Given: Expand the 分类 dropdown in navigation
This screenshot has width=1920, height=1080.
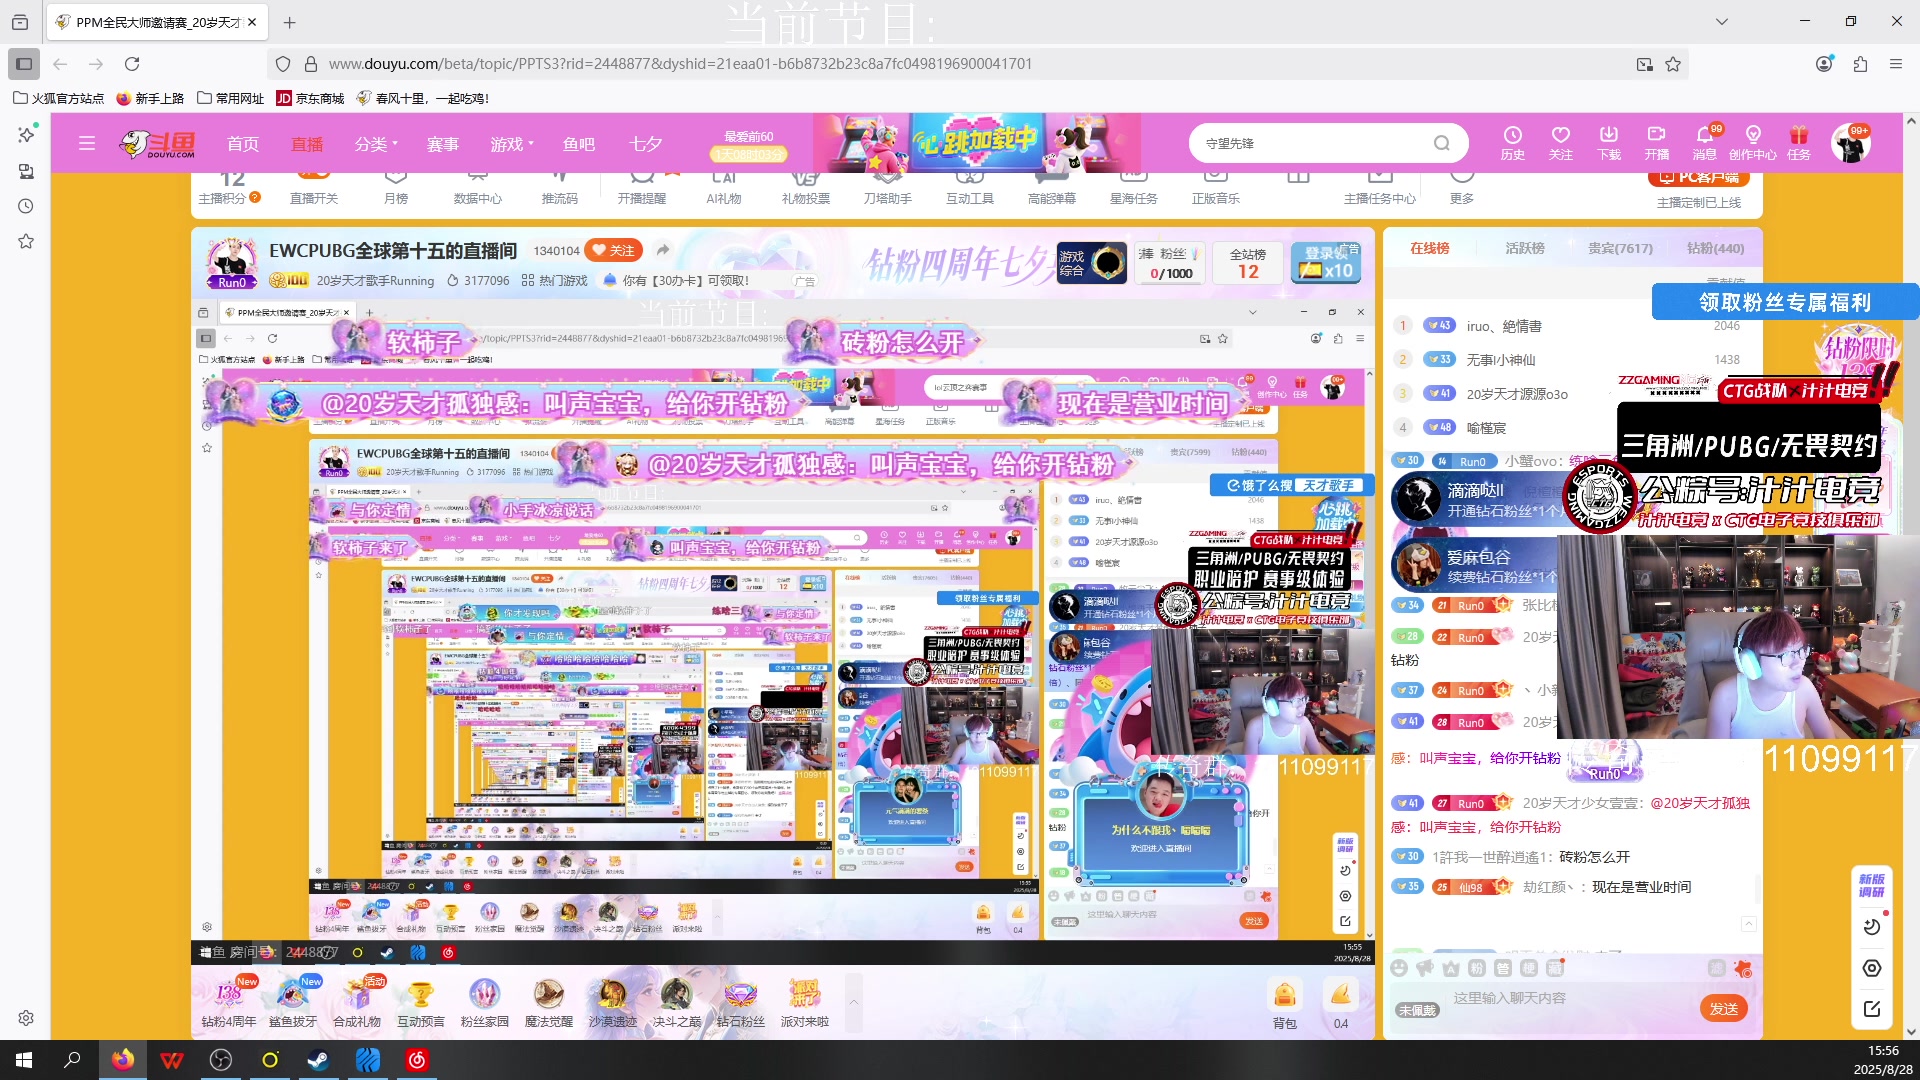Looking at the screenshot, I should click(x=376, y=144).
